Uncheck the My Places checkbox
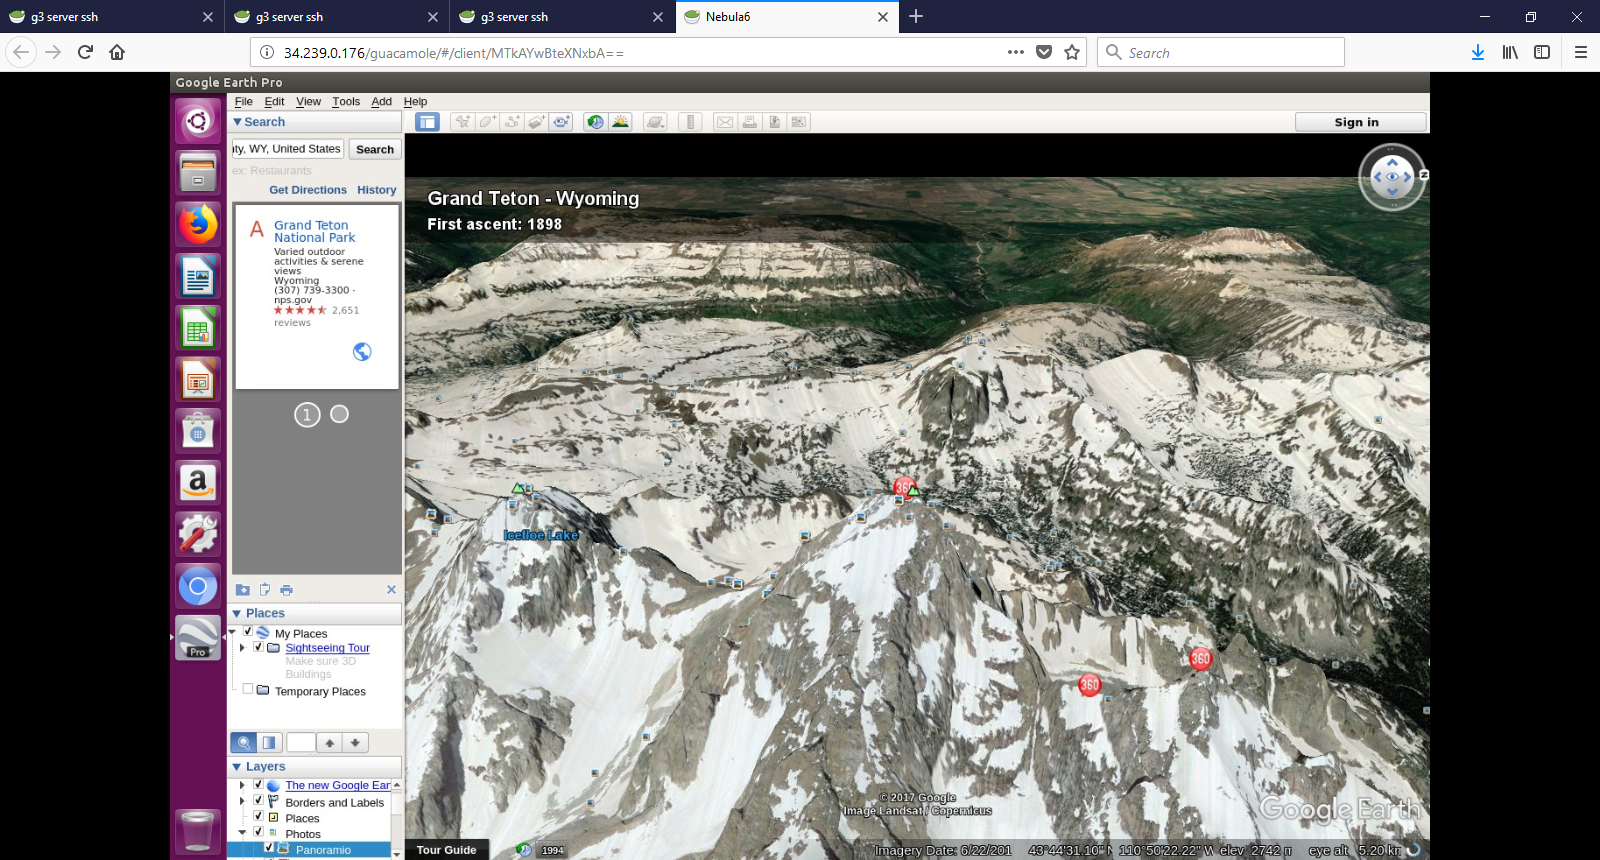The height and width of the screenshot is (860, 1600). (248, 632)
